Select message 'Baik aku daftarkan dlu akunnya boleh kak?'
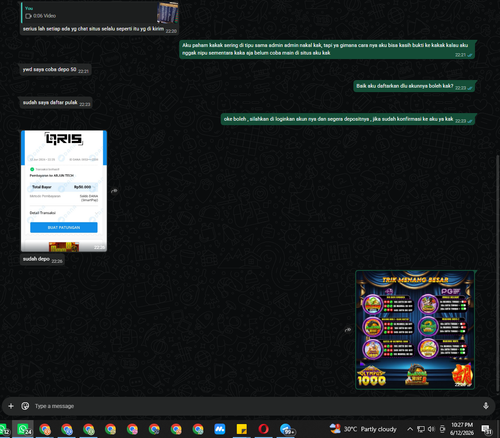The height and width of the screenshot is (438, 500). (x=414, y=86)
